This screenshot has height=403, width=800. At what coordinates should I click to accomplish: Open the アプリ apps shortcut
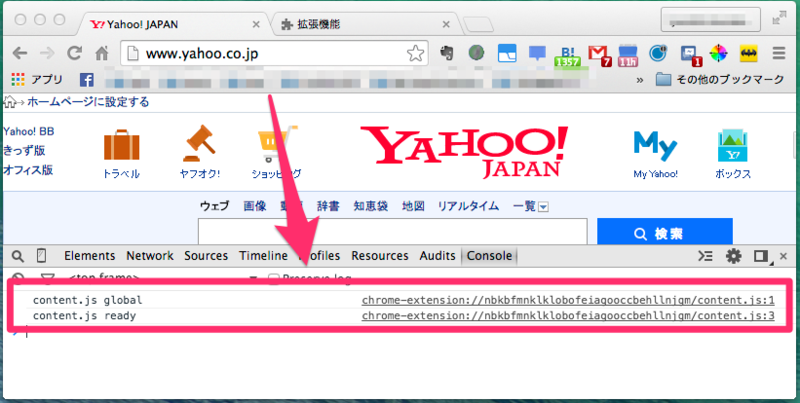coord(37,80)
